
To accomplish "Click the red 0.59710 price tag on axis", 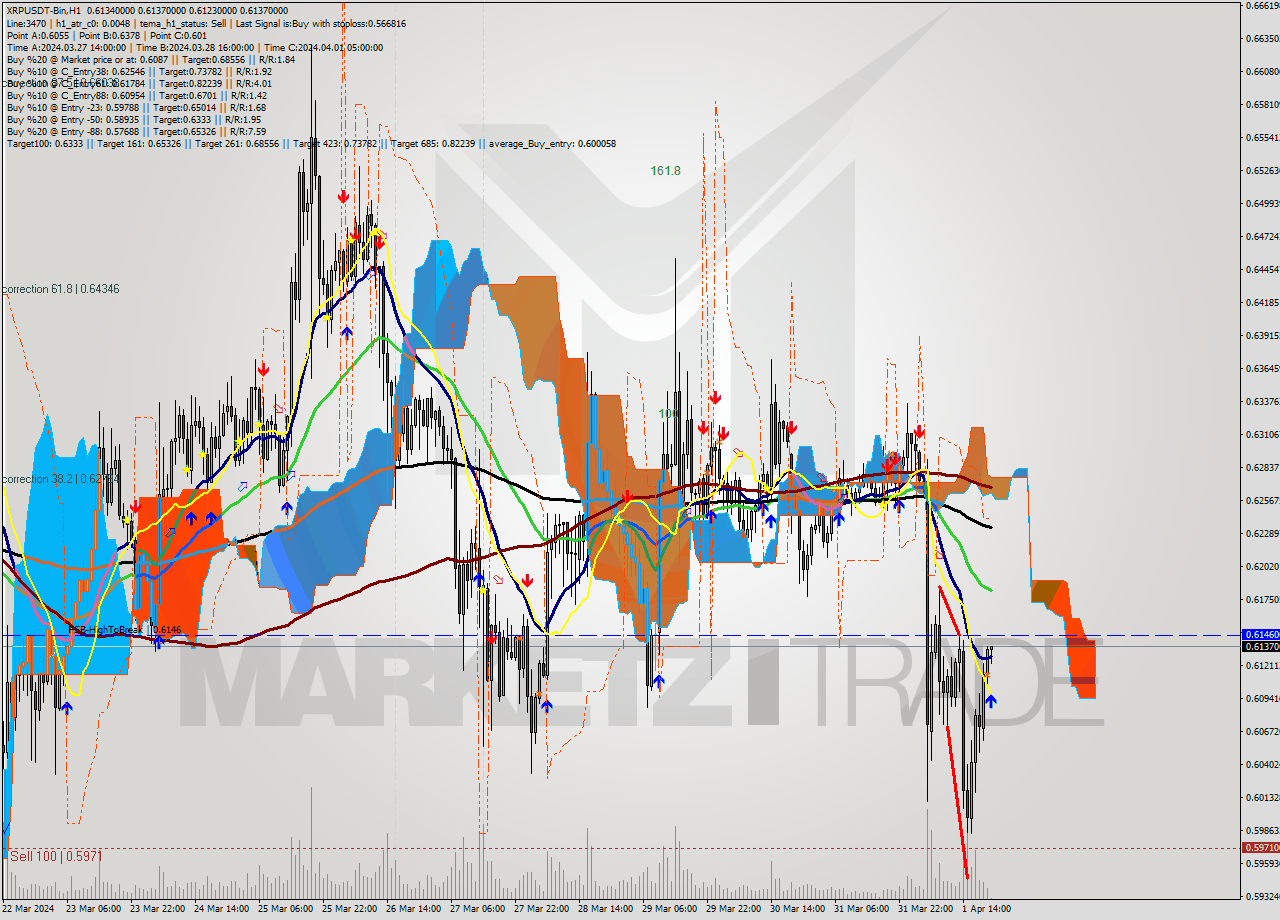I will point(1260,848).
